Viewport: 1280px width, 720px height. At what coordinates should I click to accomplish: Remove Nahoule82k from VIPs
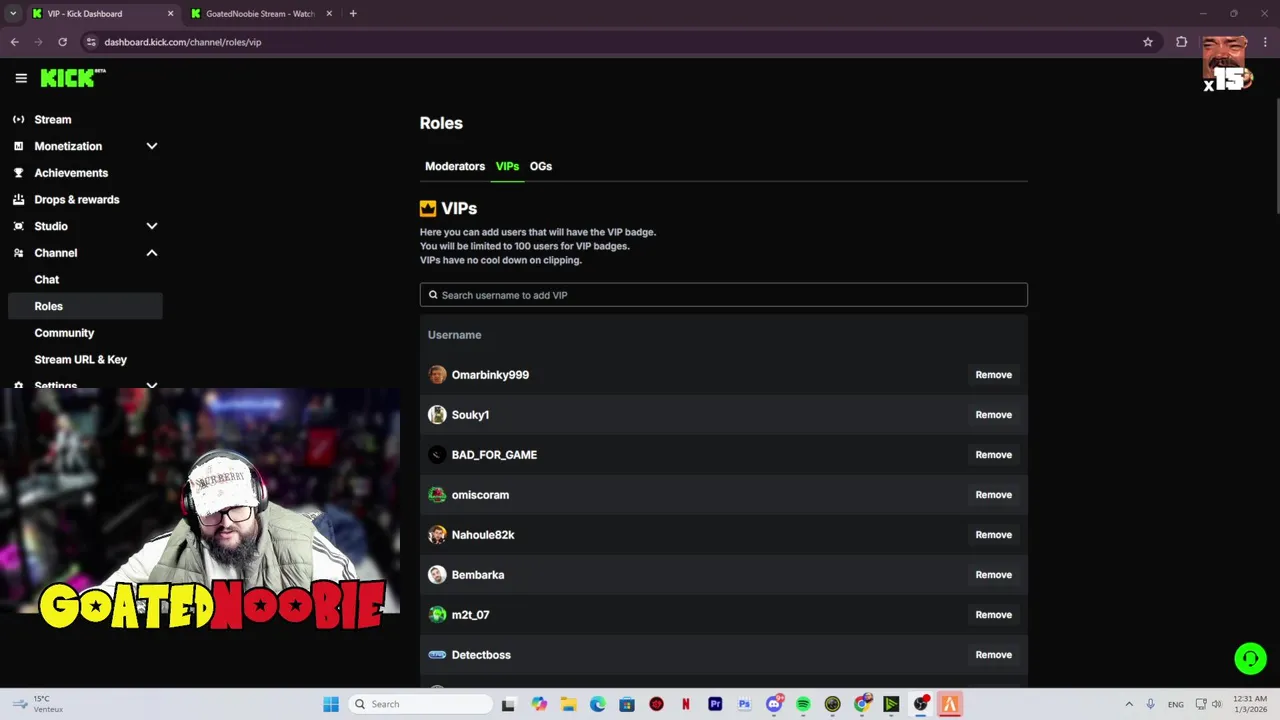993,535
